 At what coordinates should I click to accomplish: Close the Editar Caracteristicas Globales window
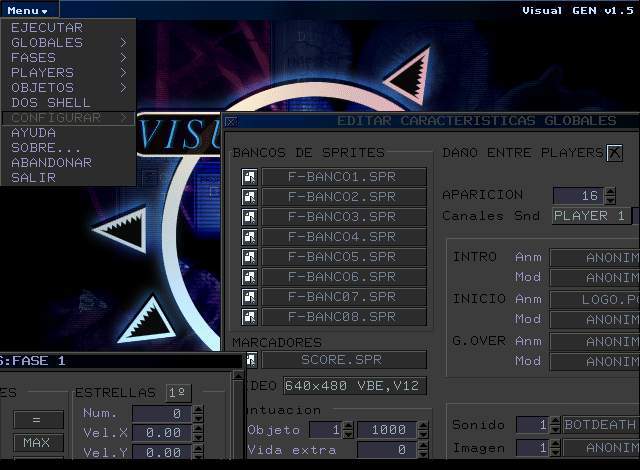click(x=231, y=121)
